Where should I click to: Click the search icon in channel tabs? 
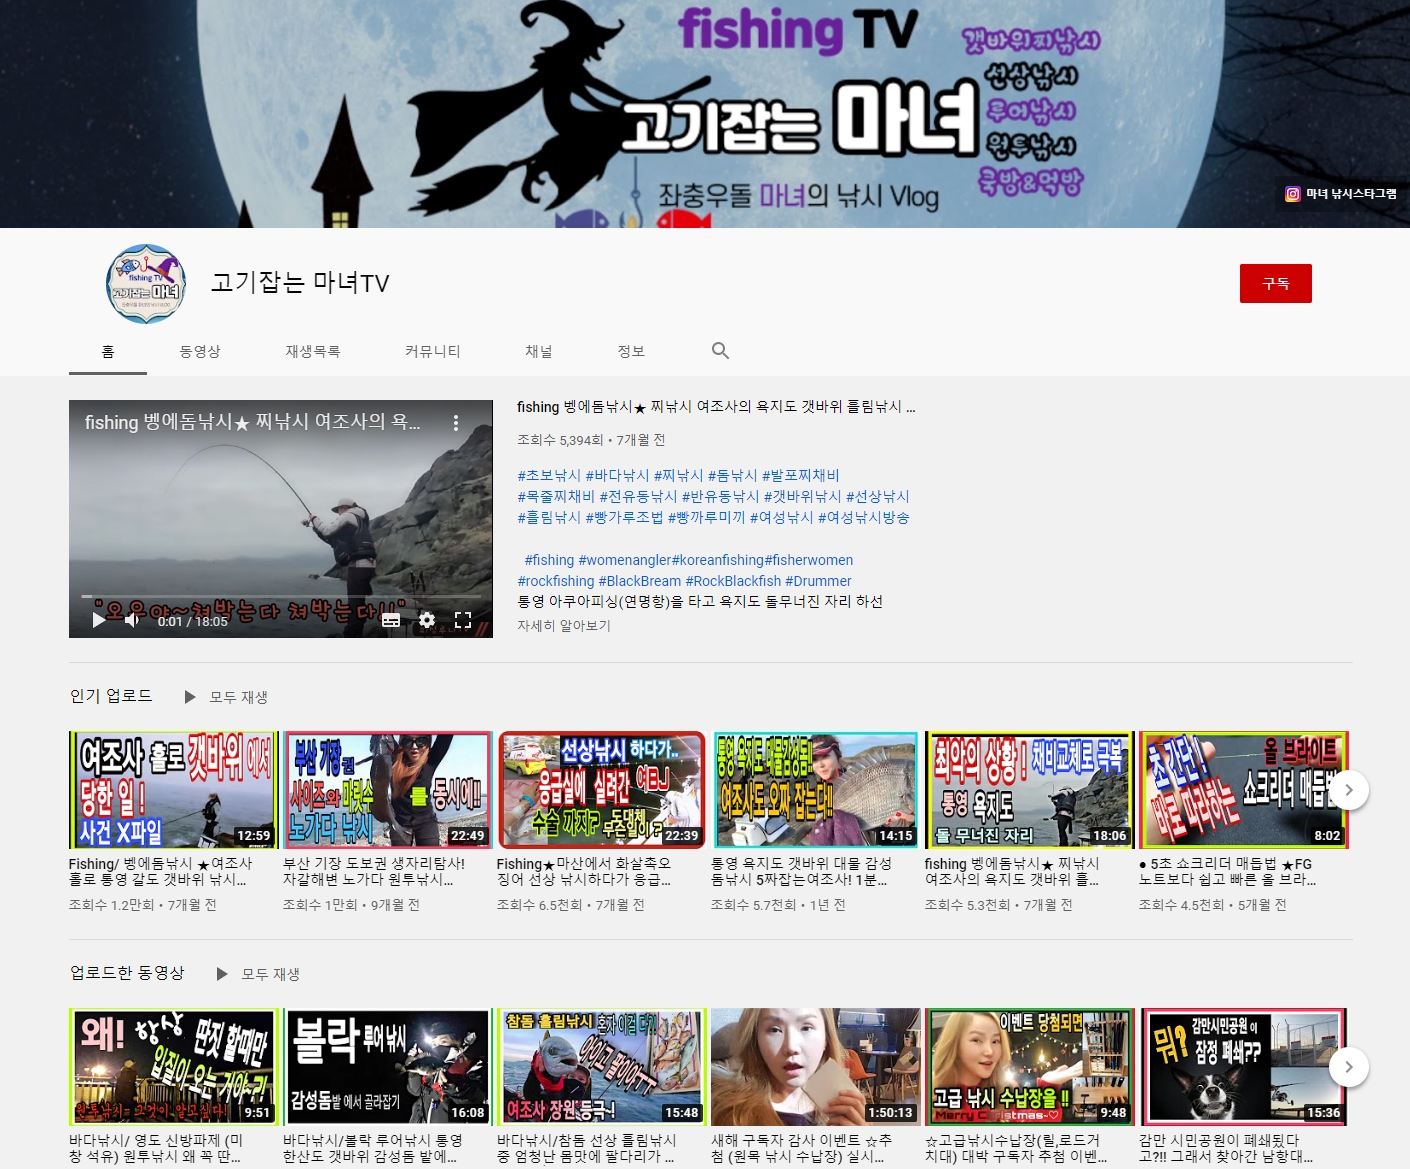click(x=720, y=351)
